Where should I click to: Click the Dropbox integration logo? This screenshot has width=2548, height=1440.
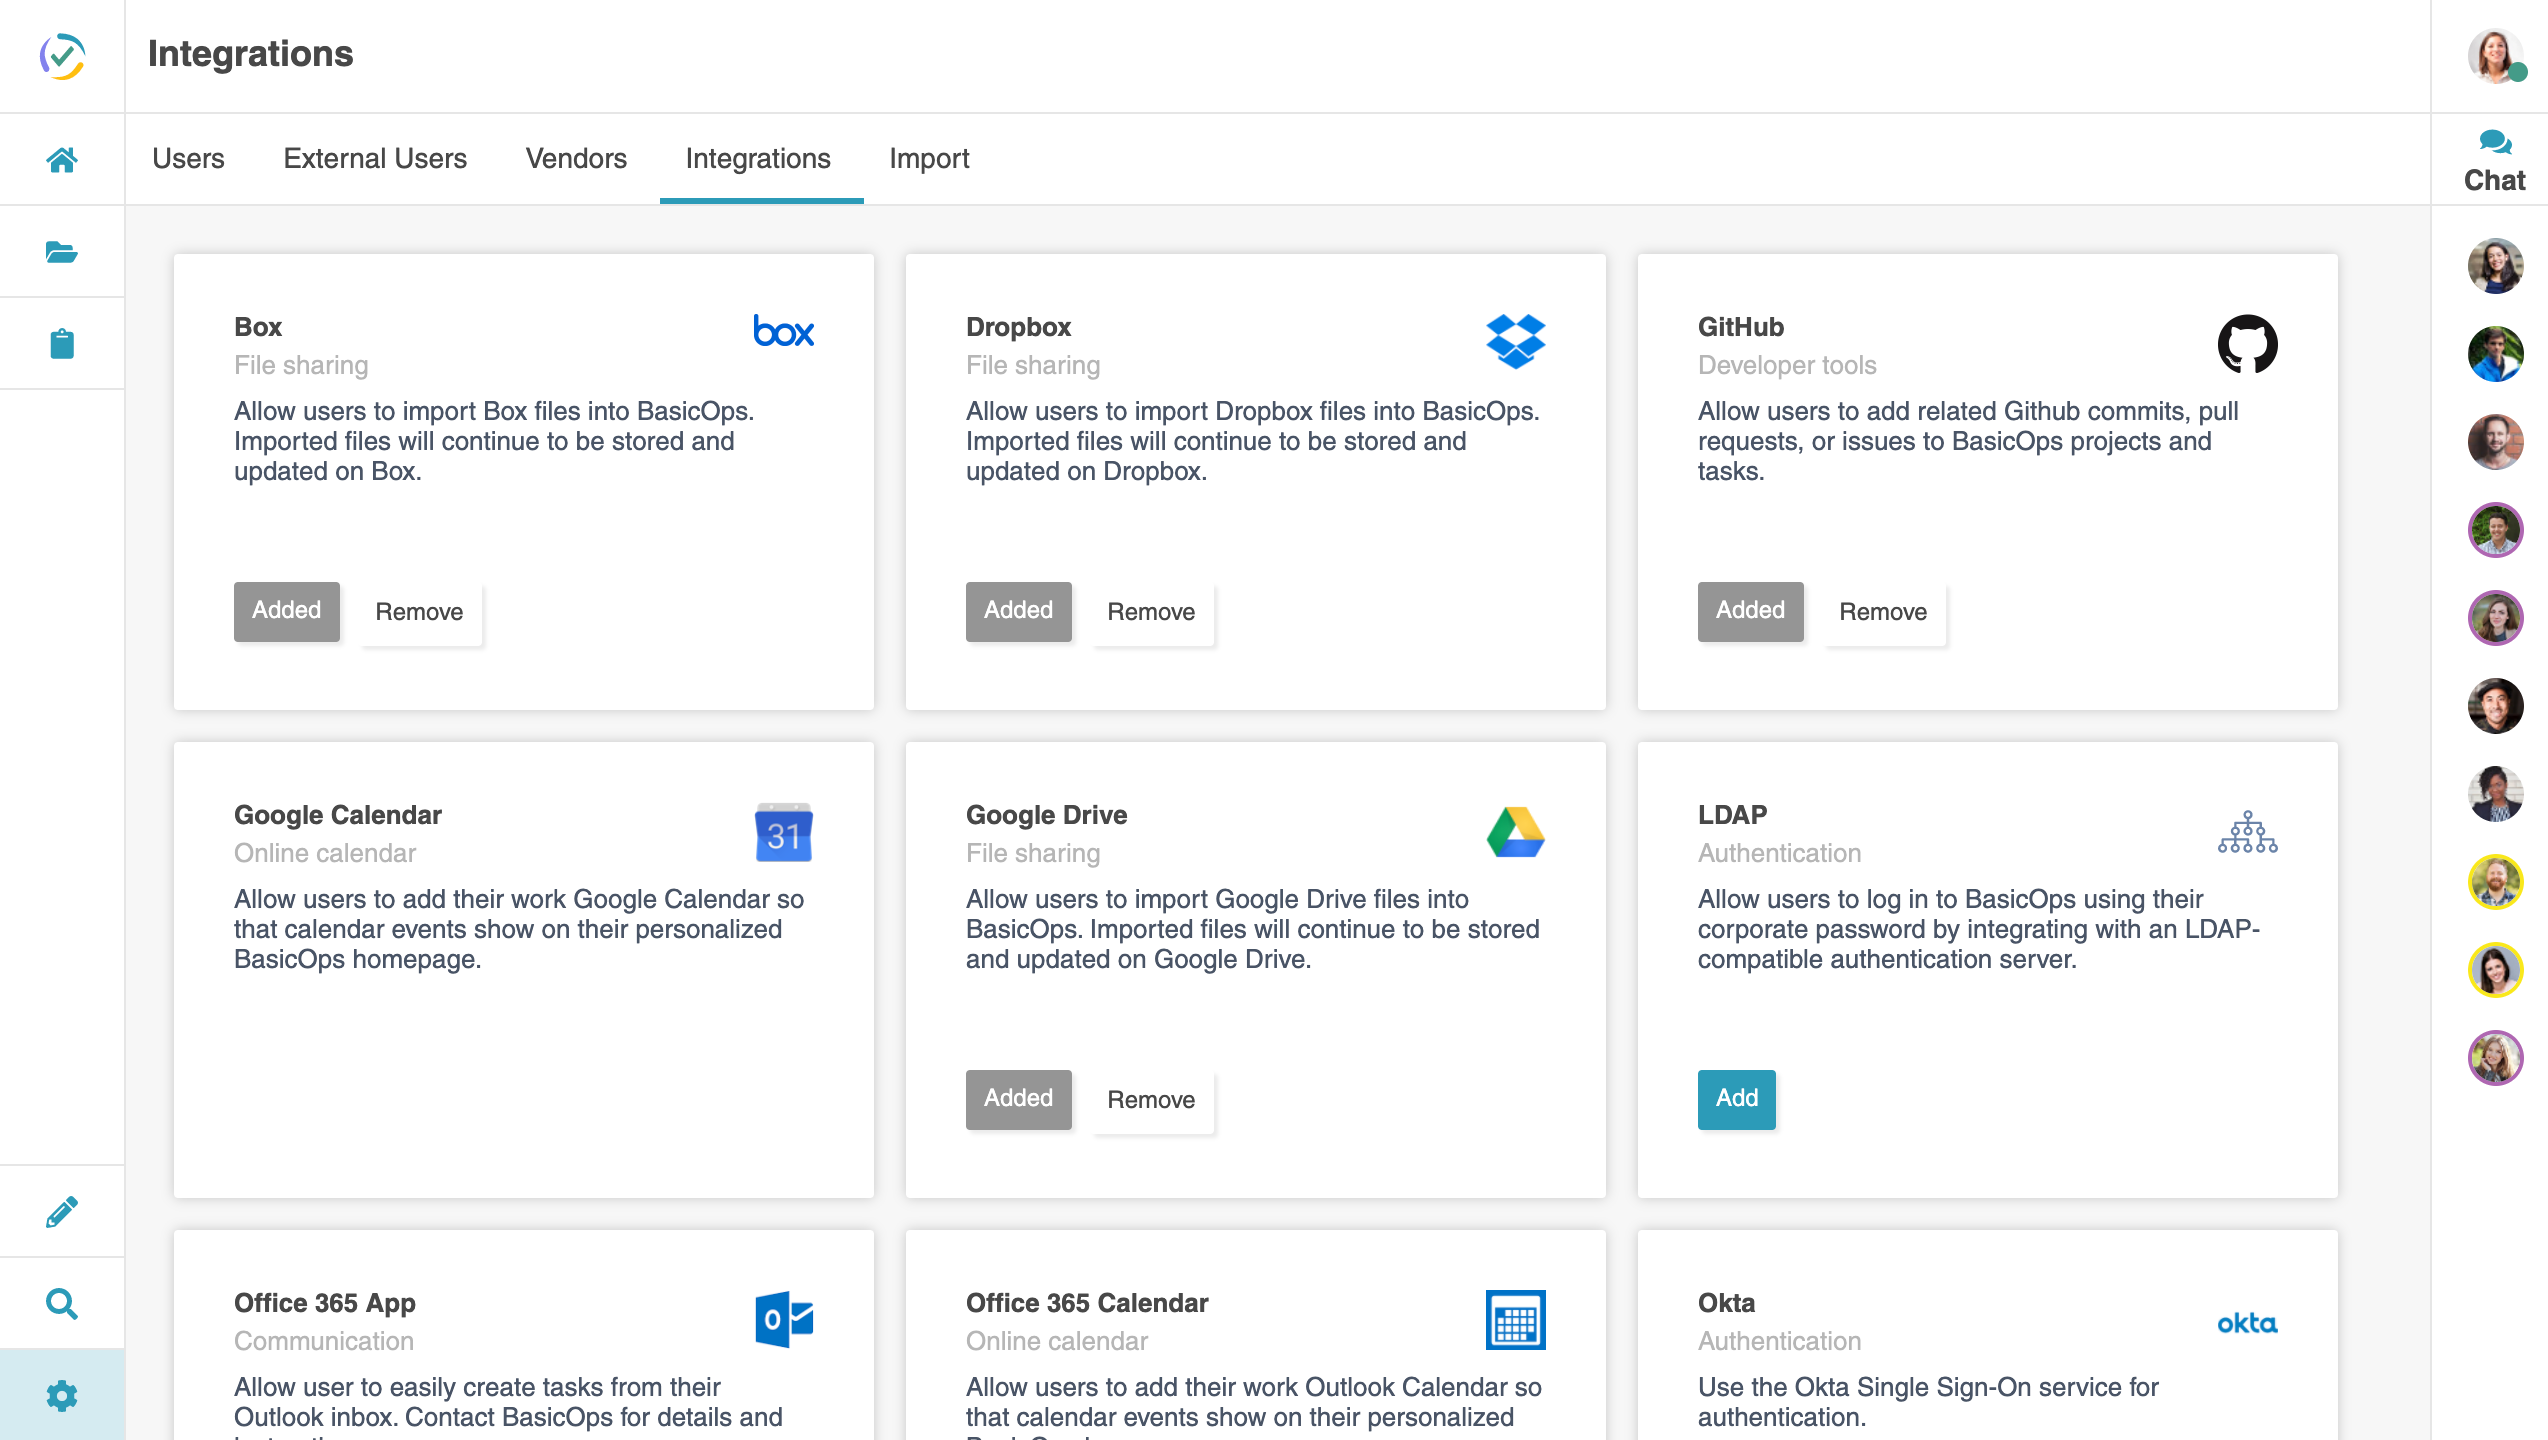click(x=1516, y=341)
